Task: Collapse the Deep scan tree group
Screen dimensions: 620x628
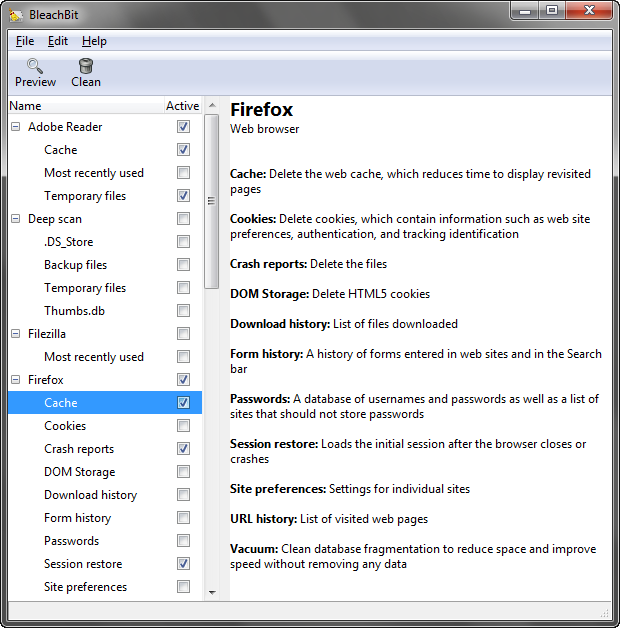Action: tap(16, 219)
